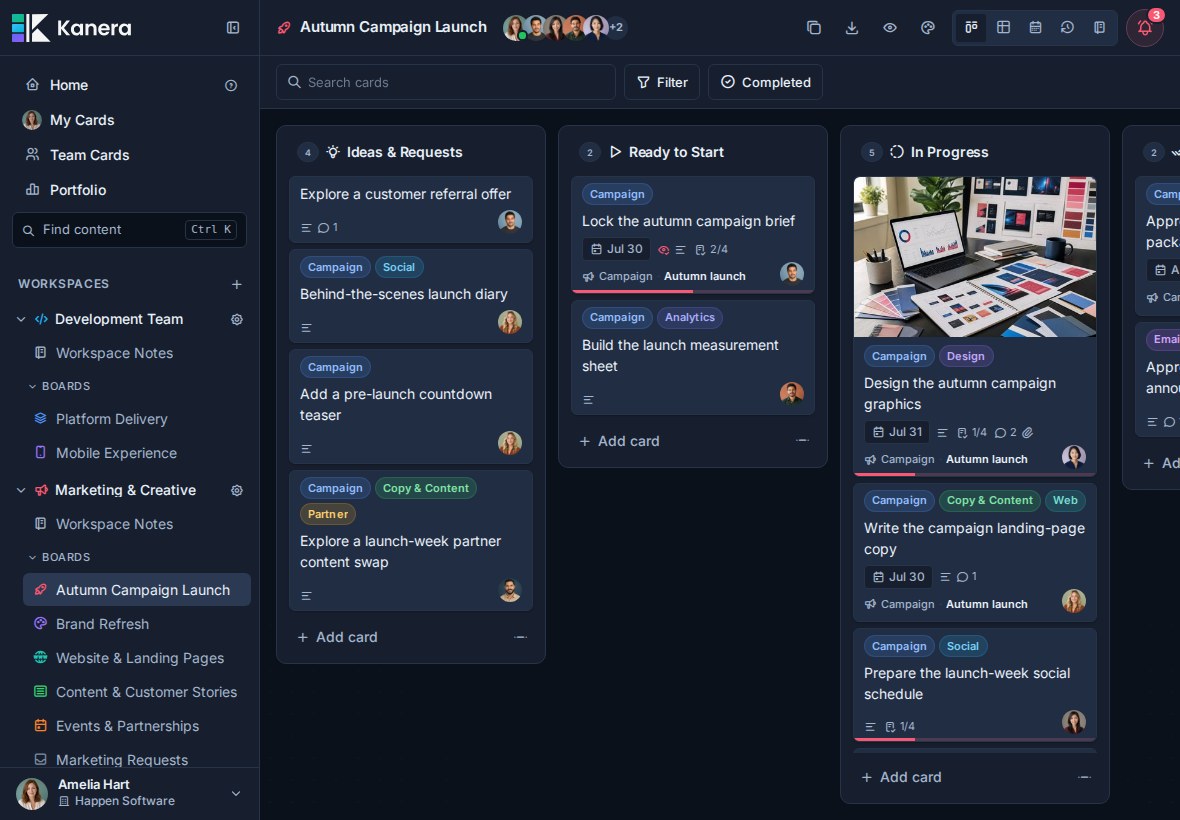Open Ready to Start column options menu

pos(802,441)
